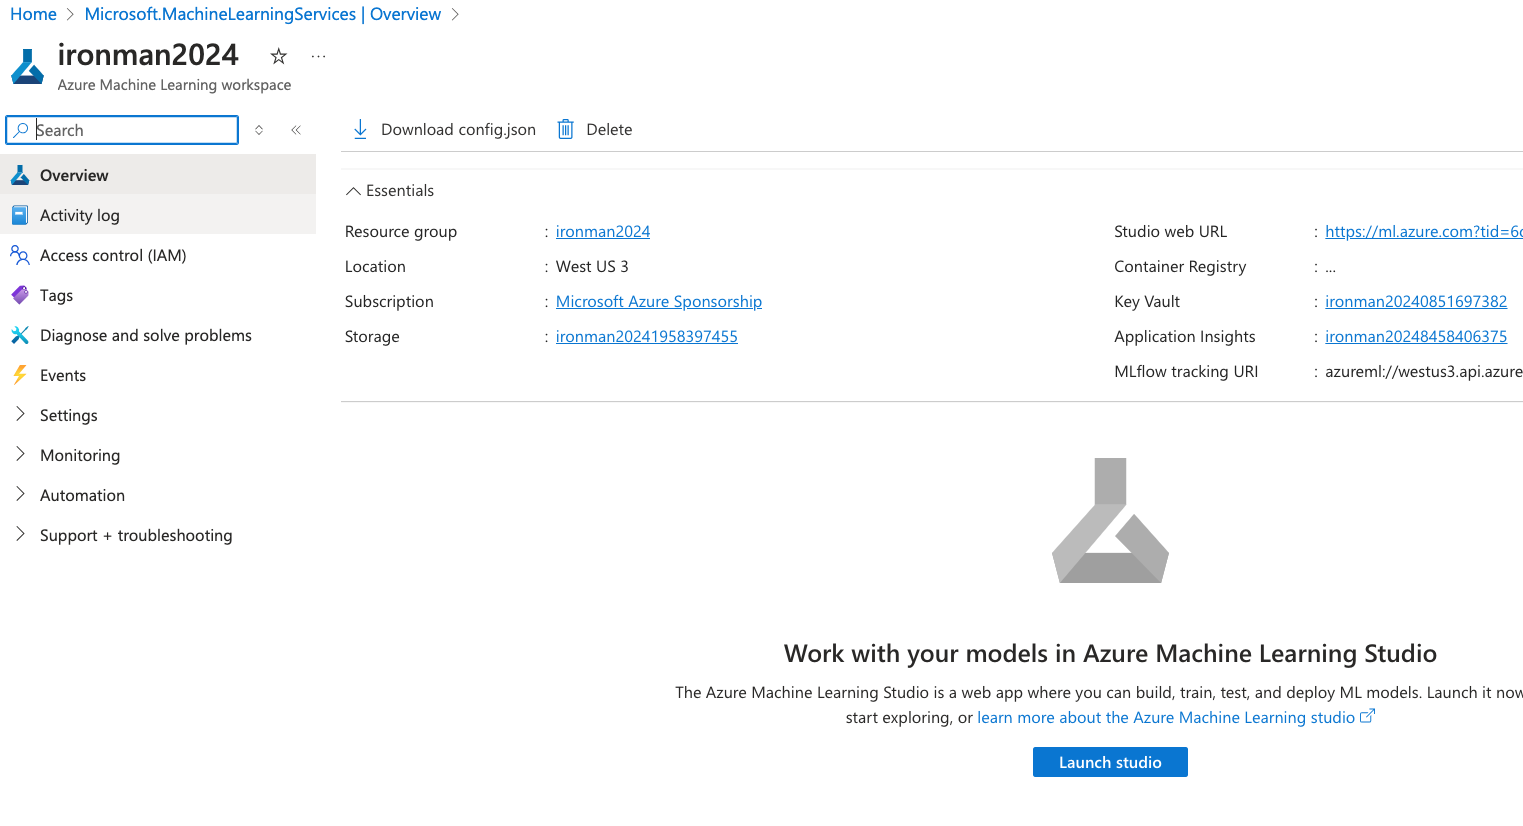Viewport: 1523px width, 826px height.
Task: Click the Overview flask icon in sidebar
Action: click(x=20, y=175)
